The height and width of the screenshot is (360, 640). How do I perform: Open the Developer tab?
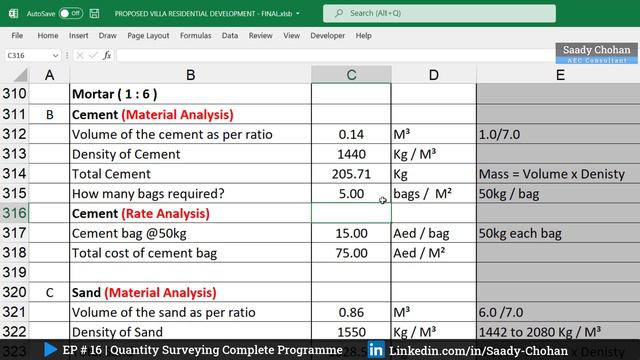[x=327, y=36]
